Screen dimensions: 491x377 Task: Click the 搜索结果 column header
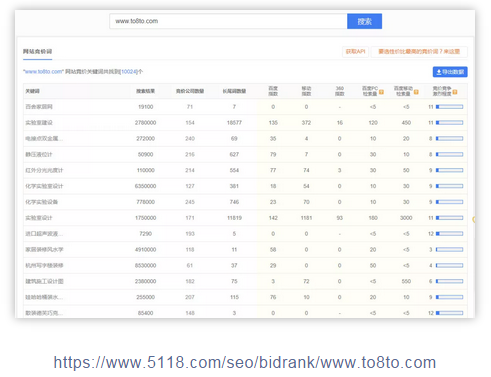(145, 91)
